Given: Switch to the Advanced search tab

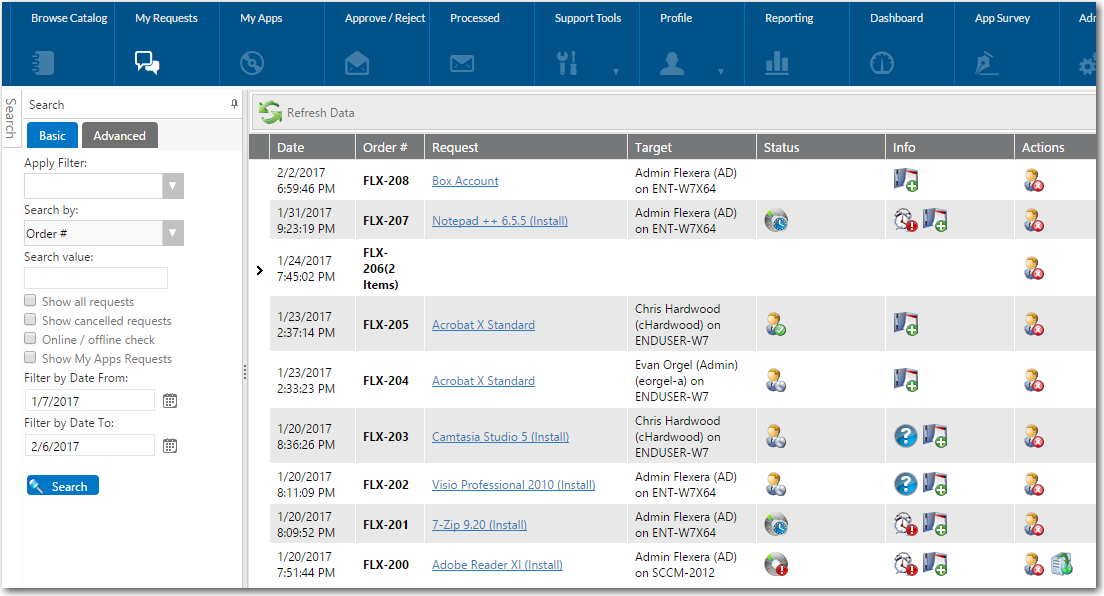Looking at the screenshot, I should click(119, 136).
